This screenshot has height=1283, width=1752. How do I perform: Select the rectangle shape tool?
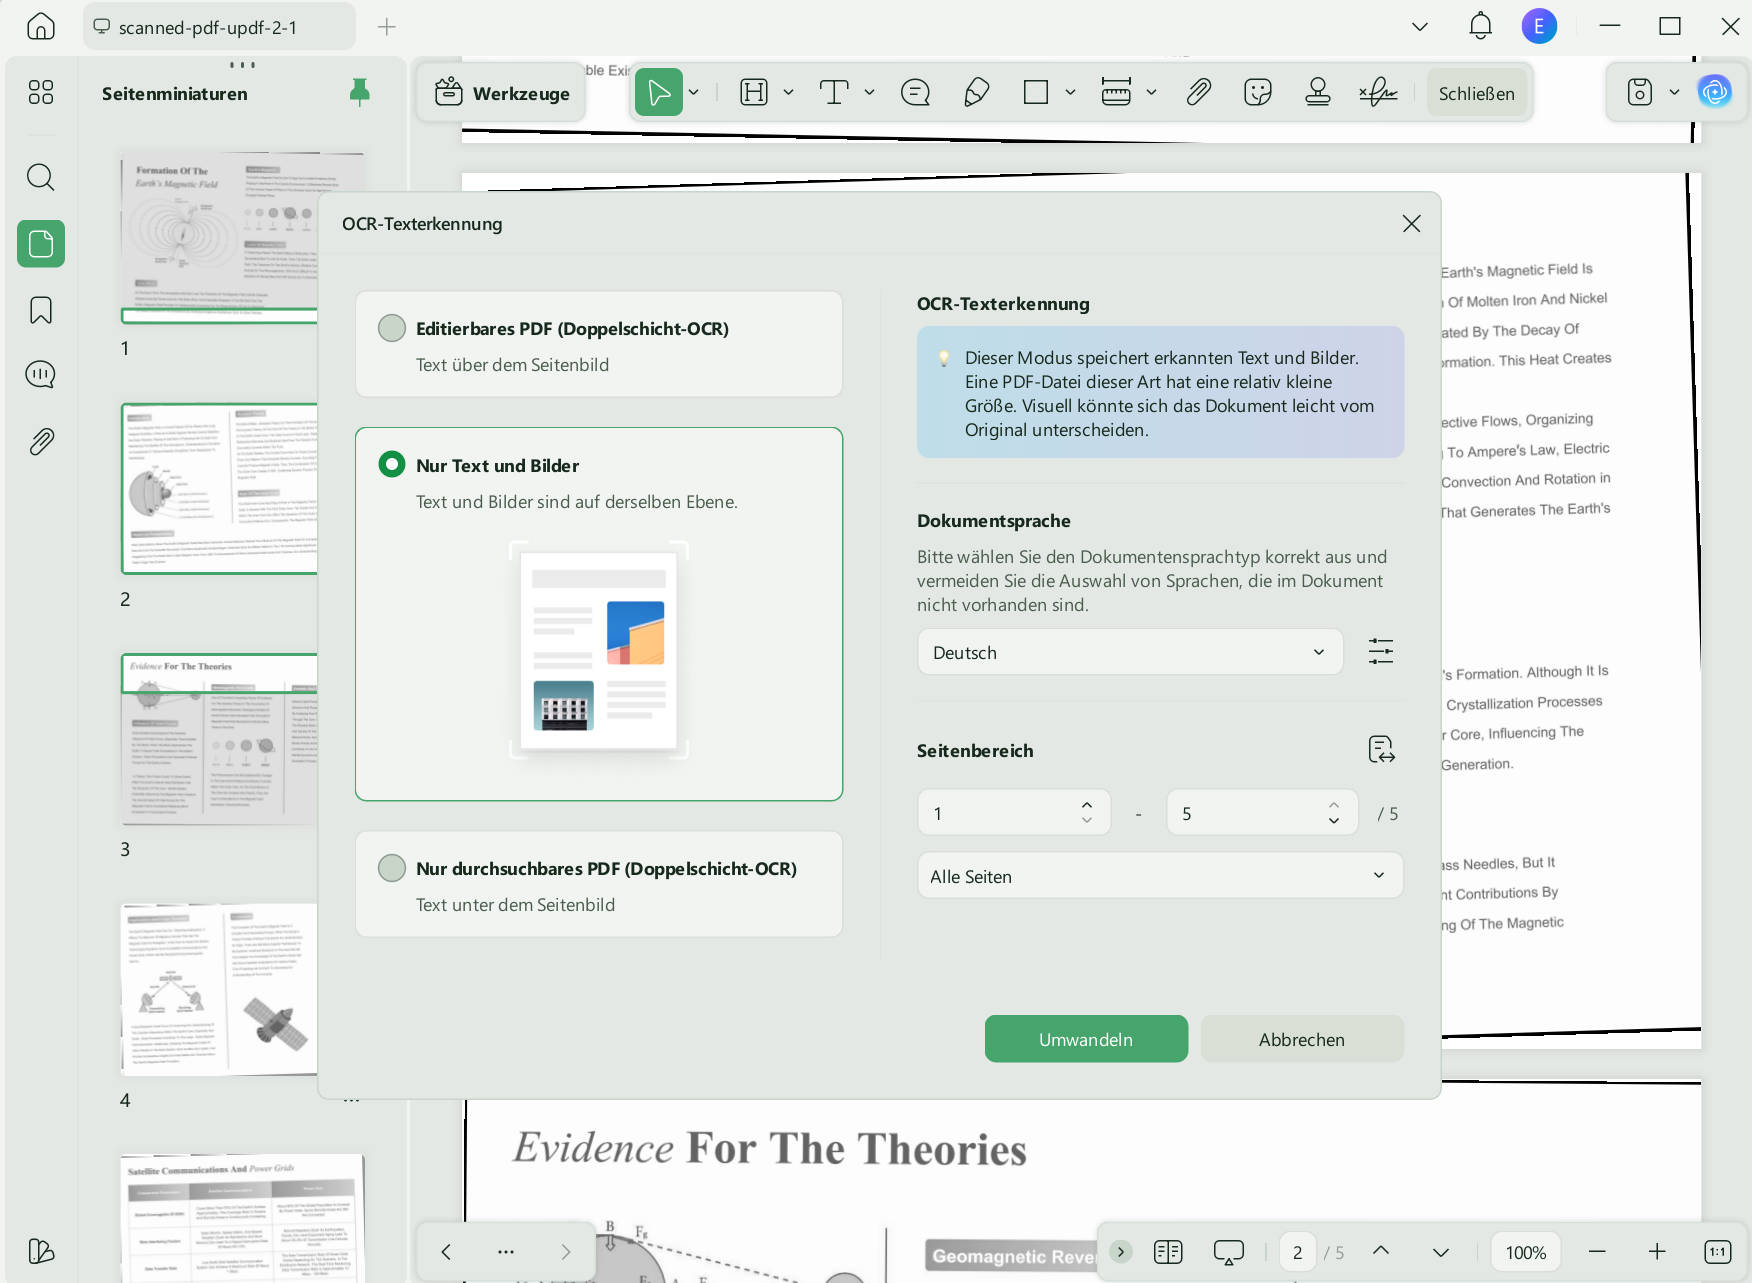click(x=1036, y=93)
